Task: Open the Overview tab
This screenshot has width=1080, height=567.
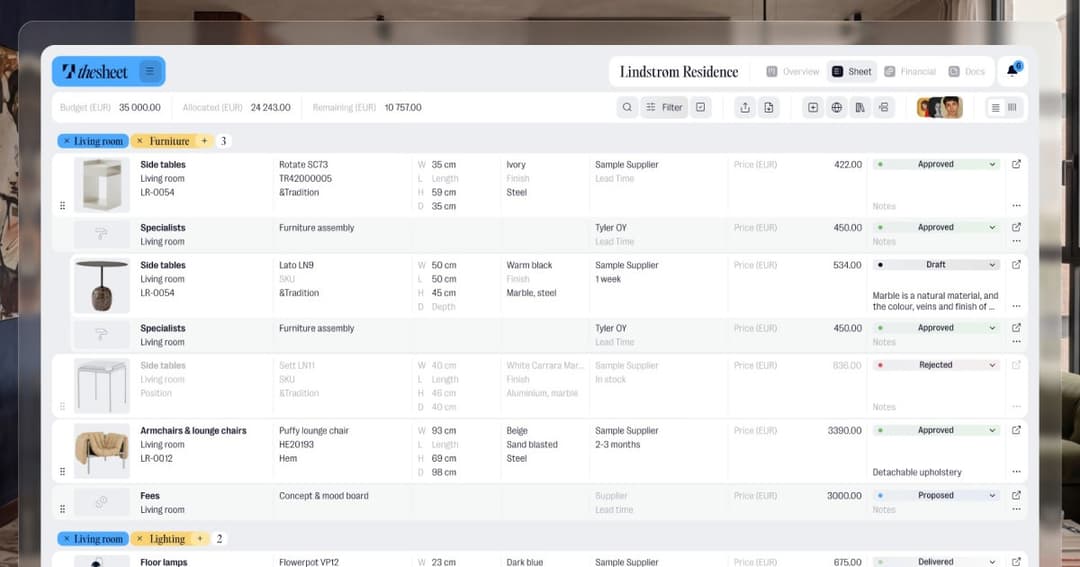Action: click(793, 71)
